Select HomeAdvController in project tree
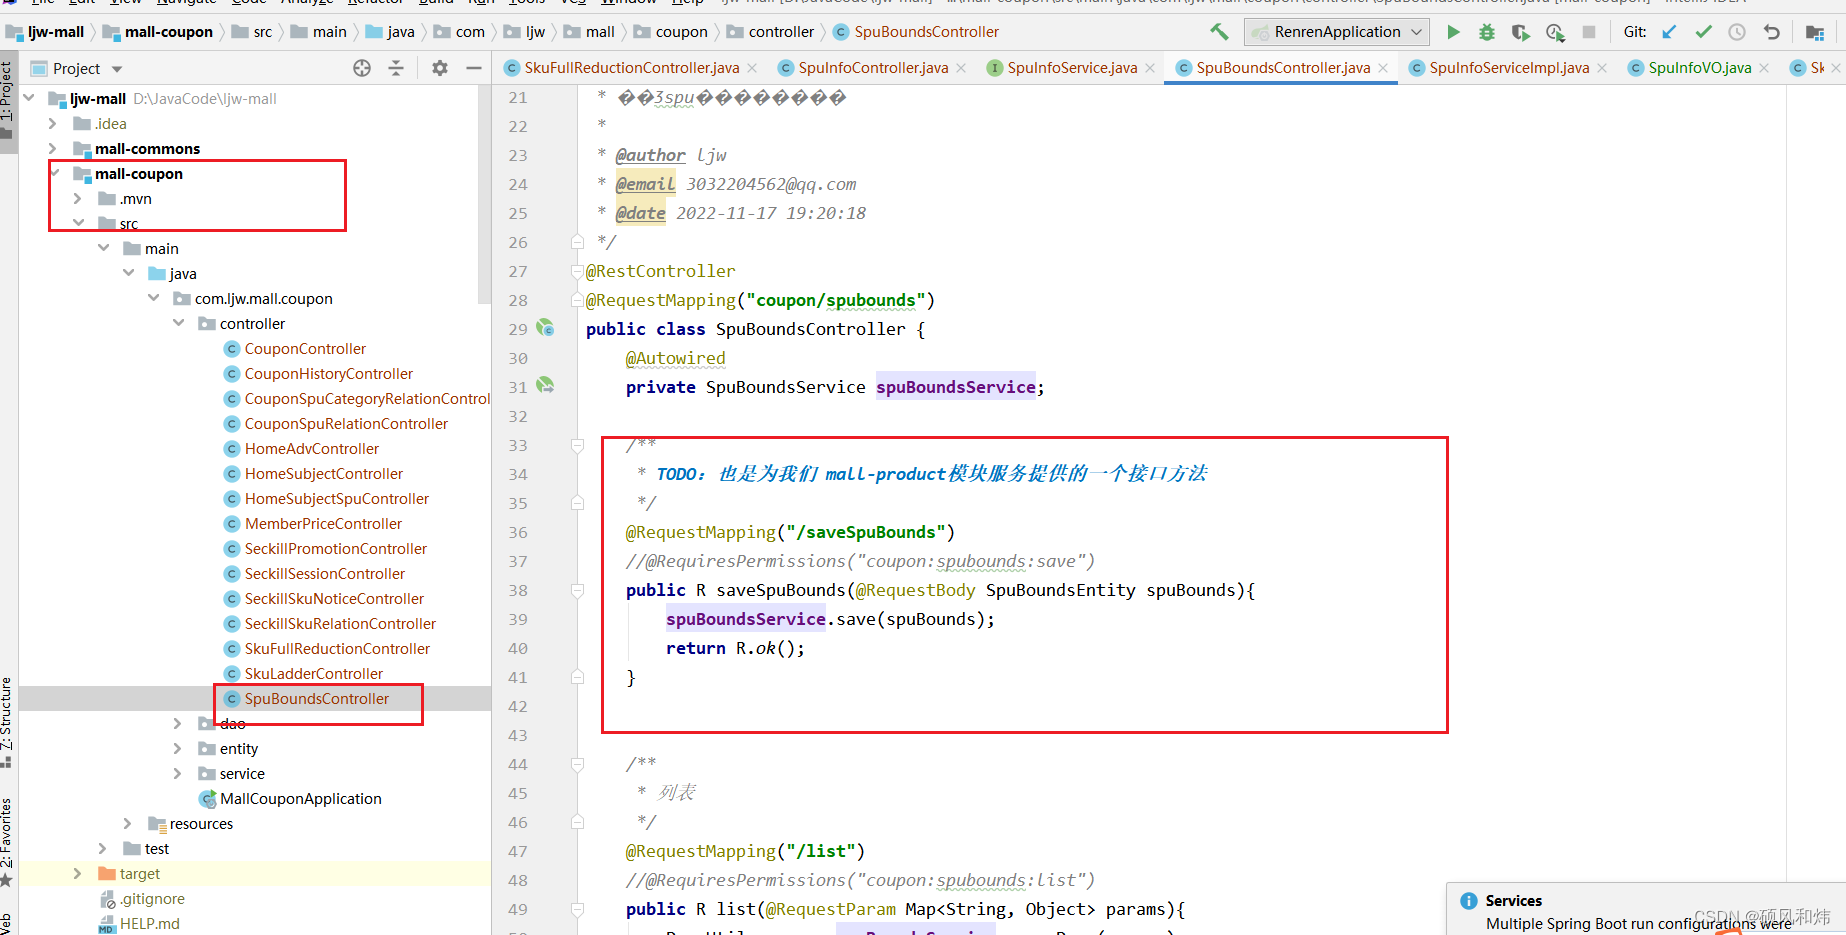The height and width of the screenshot is (935, 1846). (x=312, y=448)
